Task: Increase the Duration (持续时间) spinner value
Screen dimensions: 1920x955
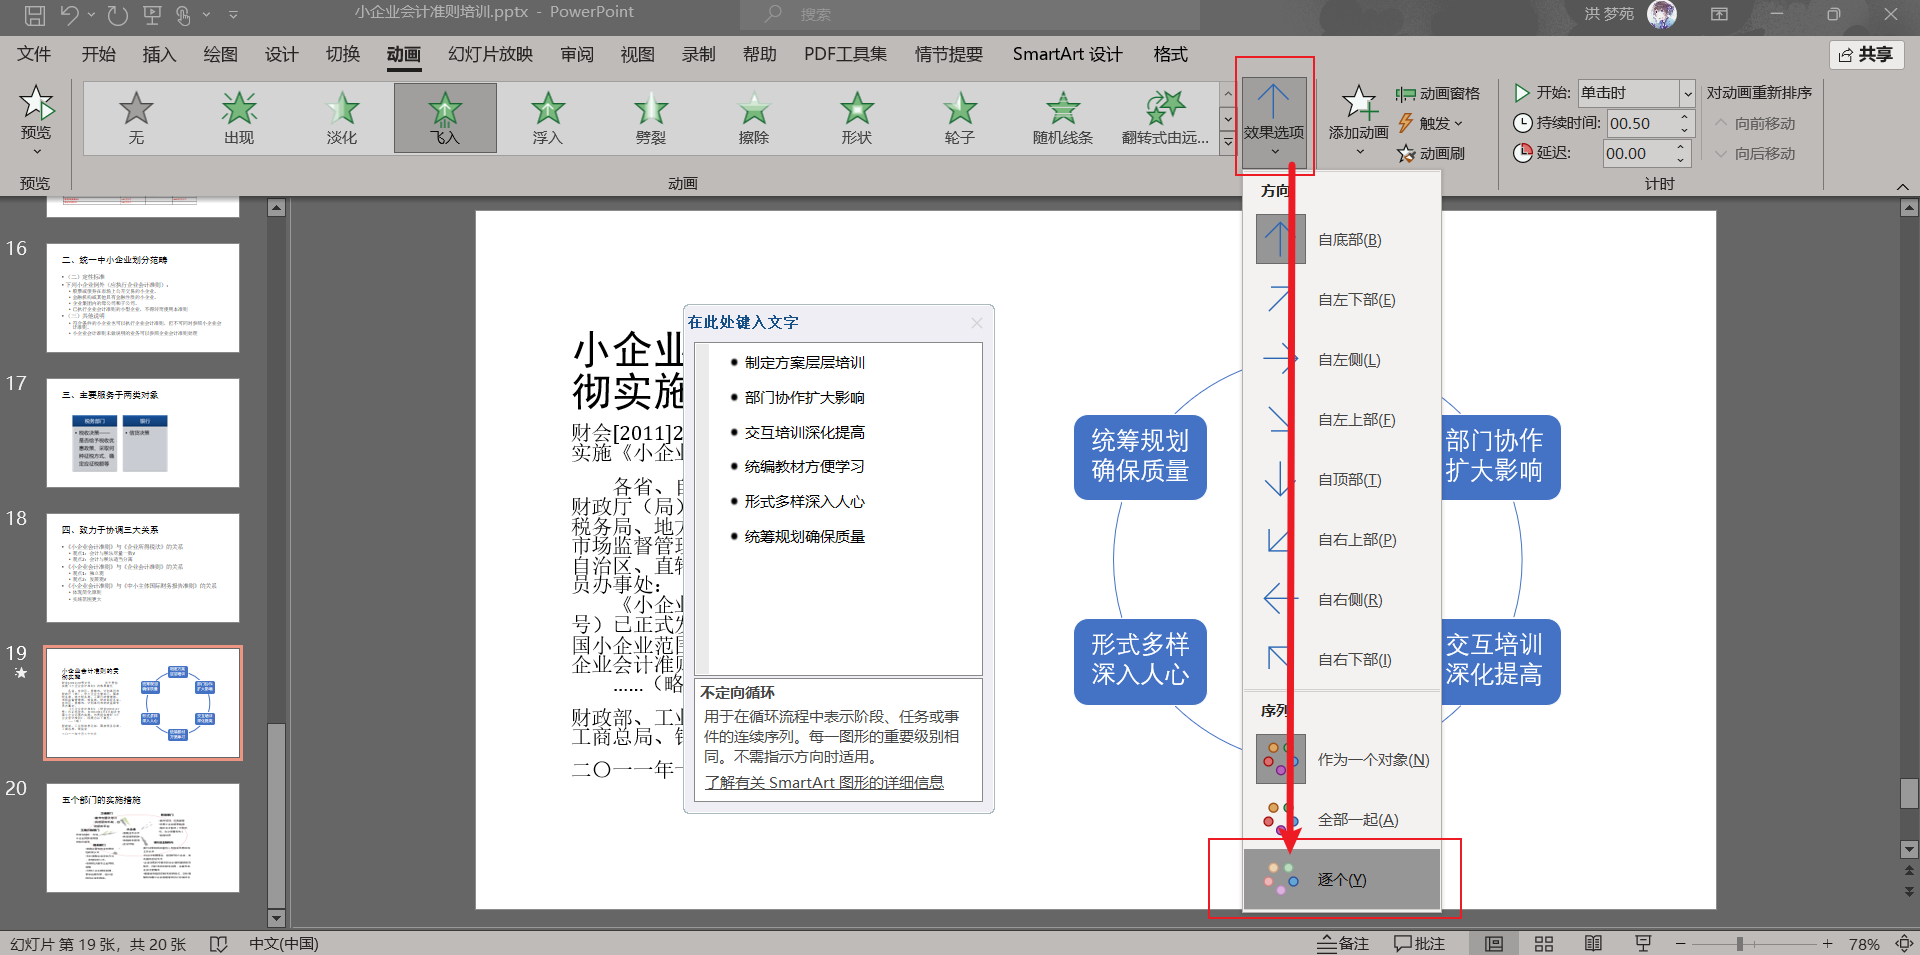Action: pos(1685,118)
